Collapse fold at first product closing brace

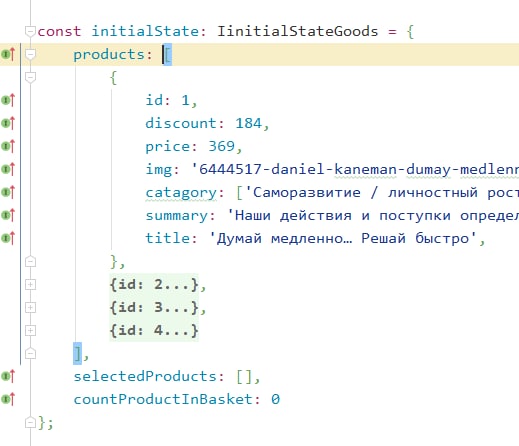tap(30, 261)
